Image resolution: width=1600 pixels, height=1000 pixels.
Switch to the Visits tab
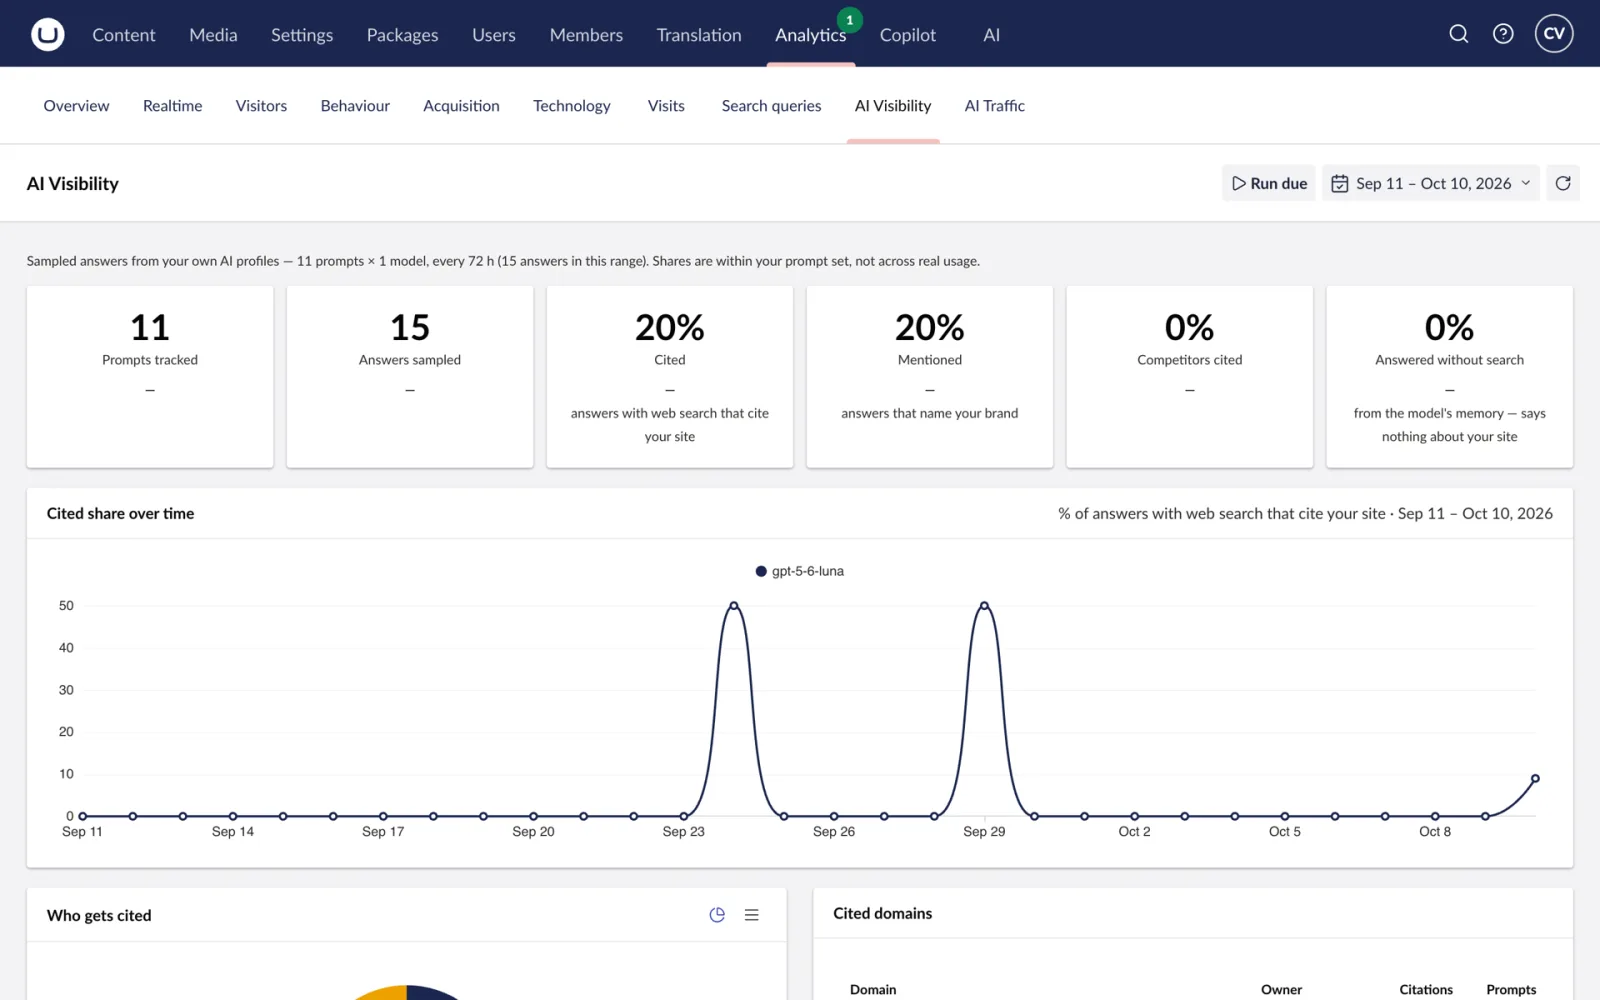[x=666, y=106]
